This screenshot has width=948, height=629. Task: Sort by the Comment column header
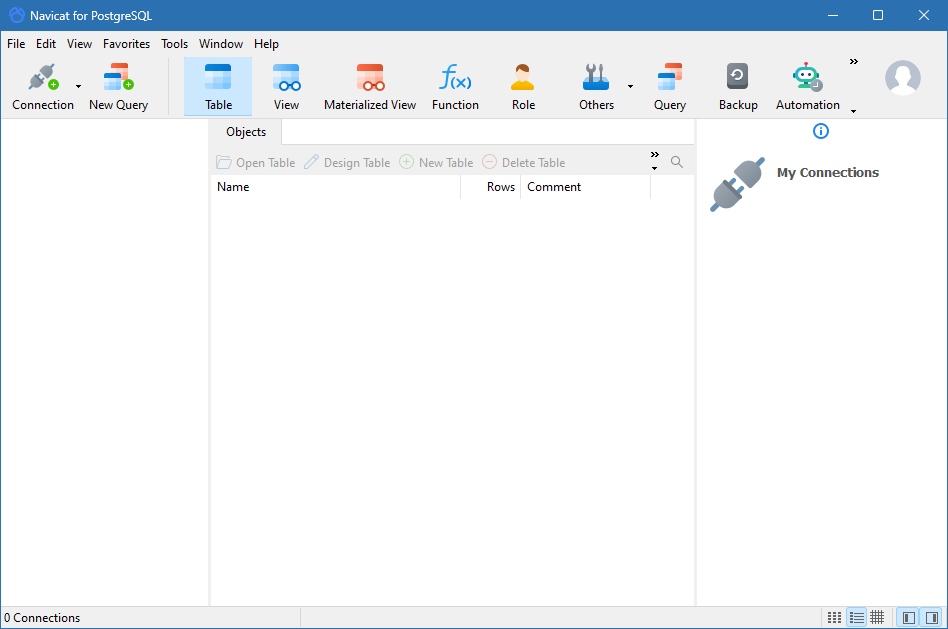click(x=585, y=187)
